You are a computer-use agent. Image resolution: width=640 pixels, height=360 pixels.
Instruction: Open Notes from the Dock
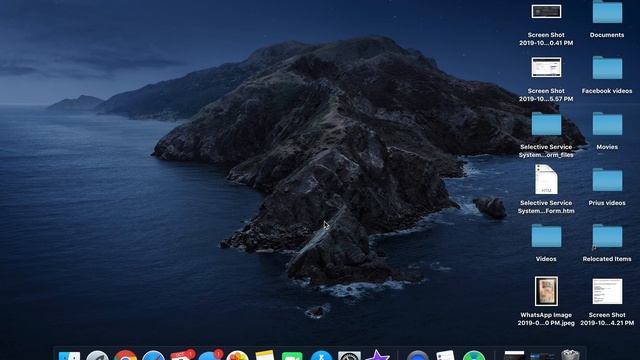click(265, 356)
